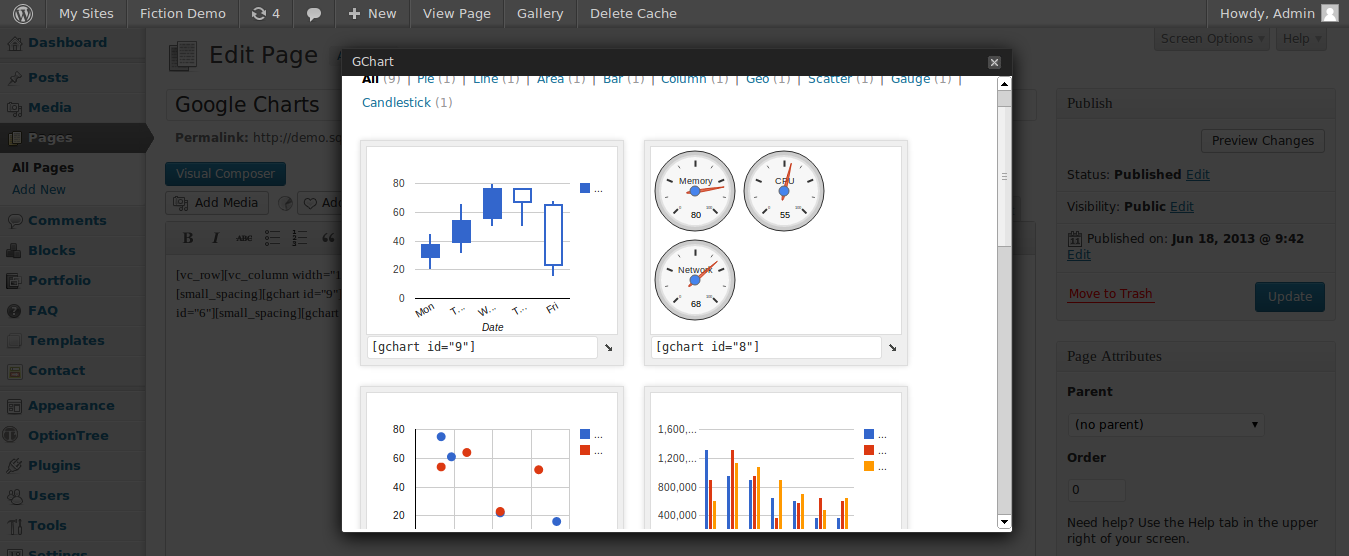Open the comments bubble in the admin bar

click(x=314, y=13)
